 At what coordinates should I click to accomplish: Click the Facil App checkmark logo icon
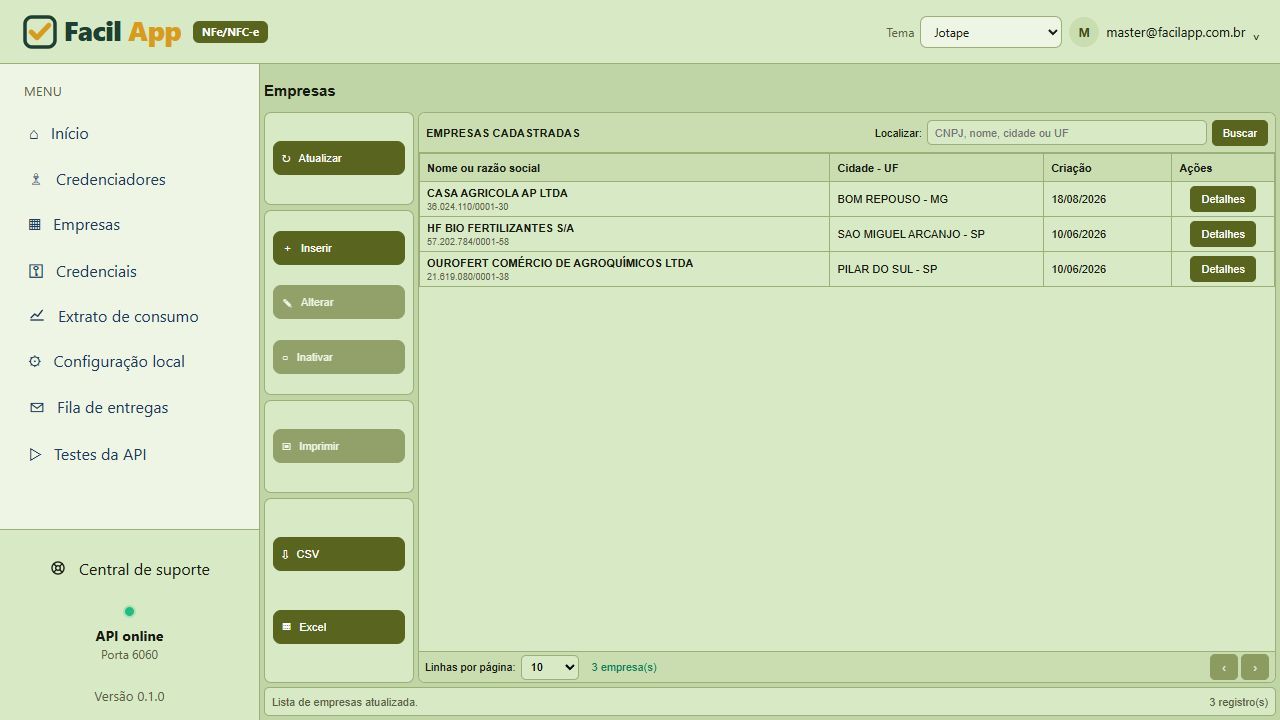(40, 32)
